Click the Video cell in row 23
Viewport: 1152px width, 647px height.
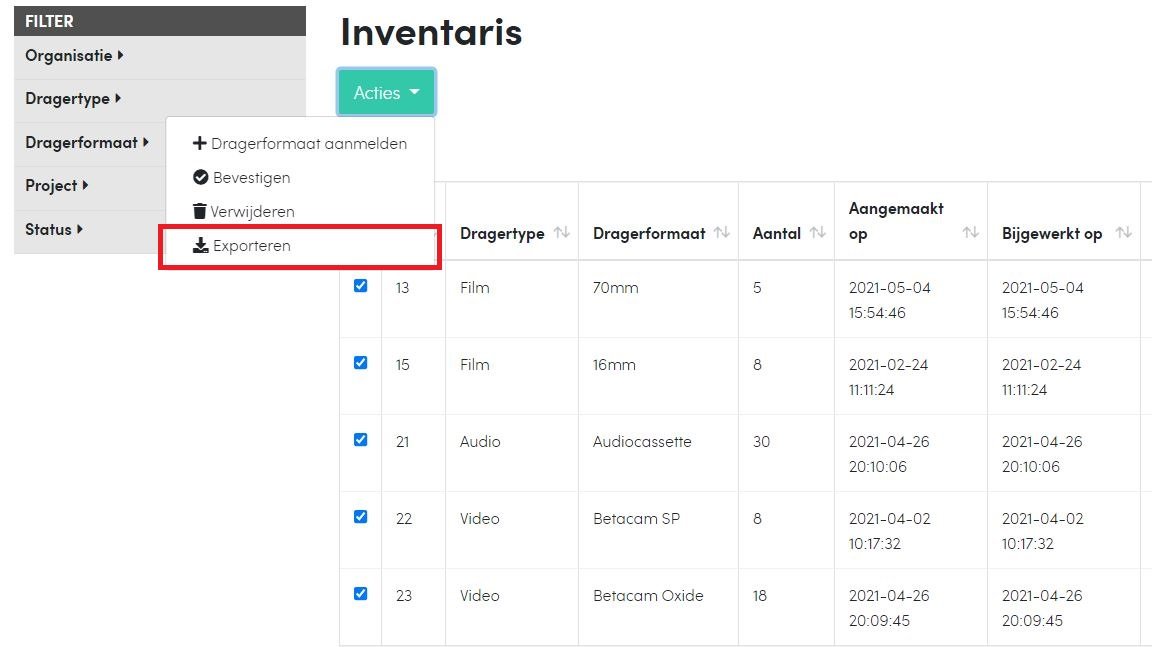tap(480, 596)
